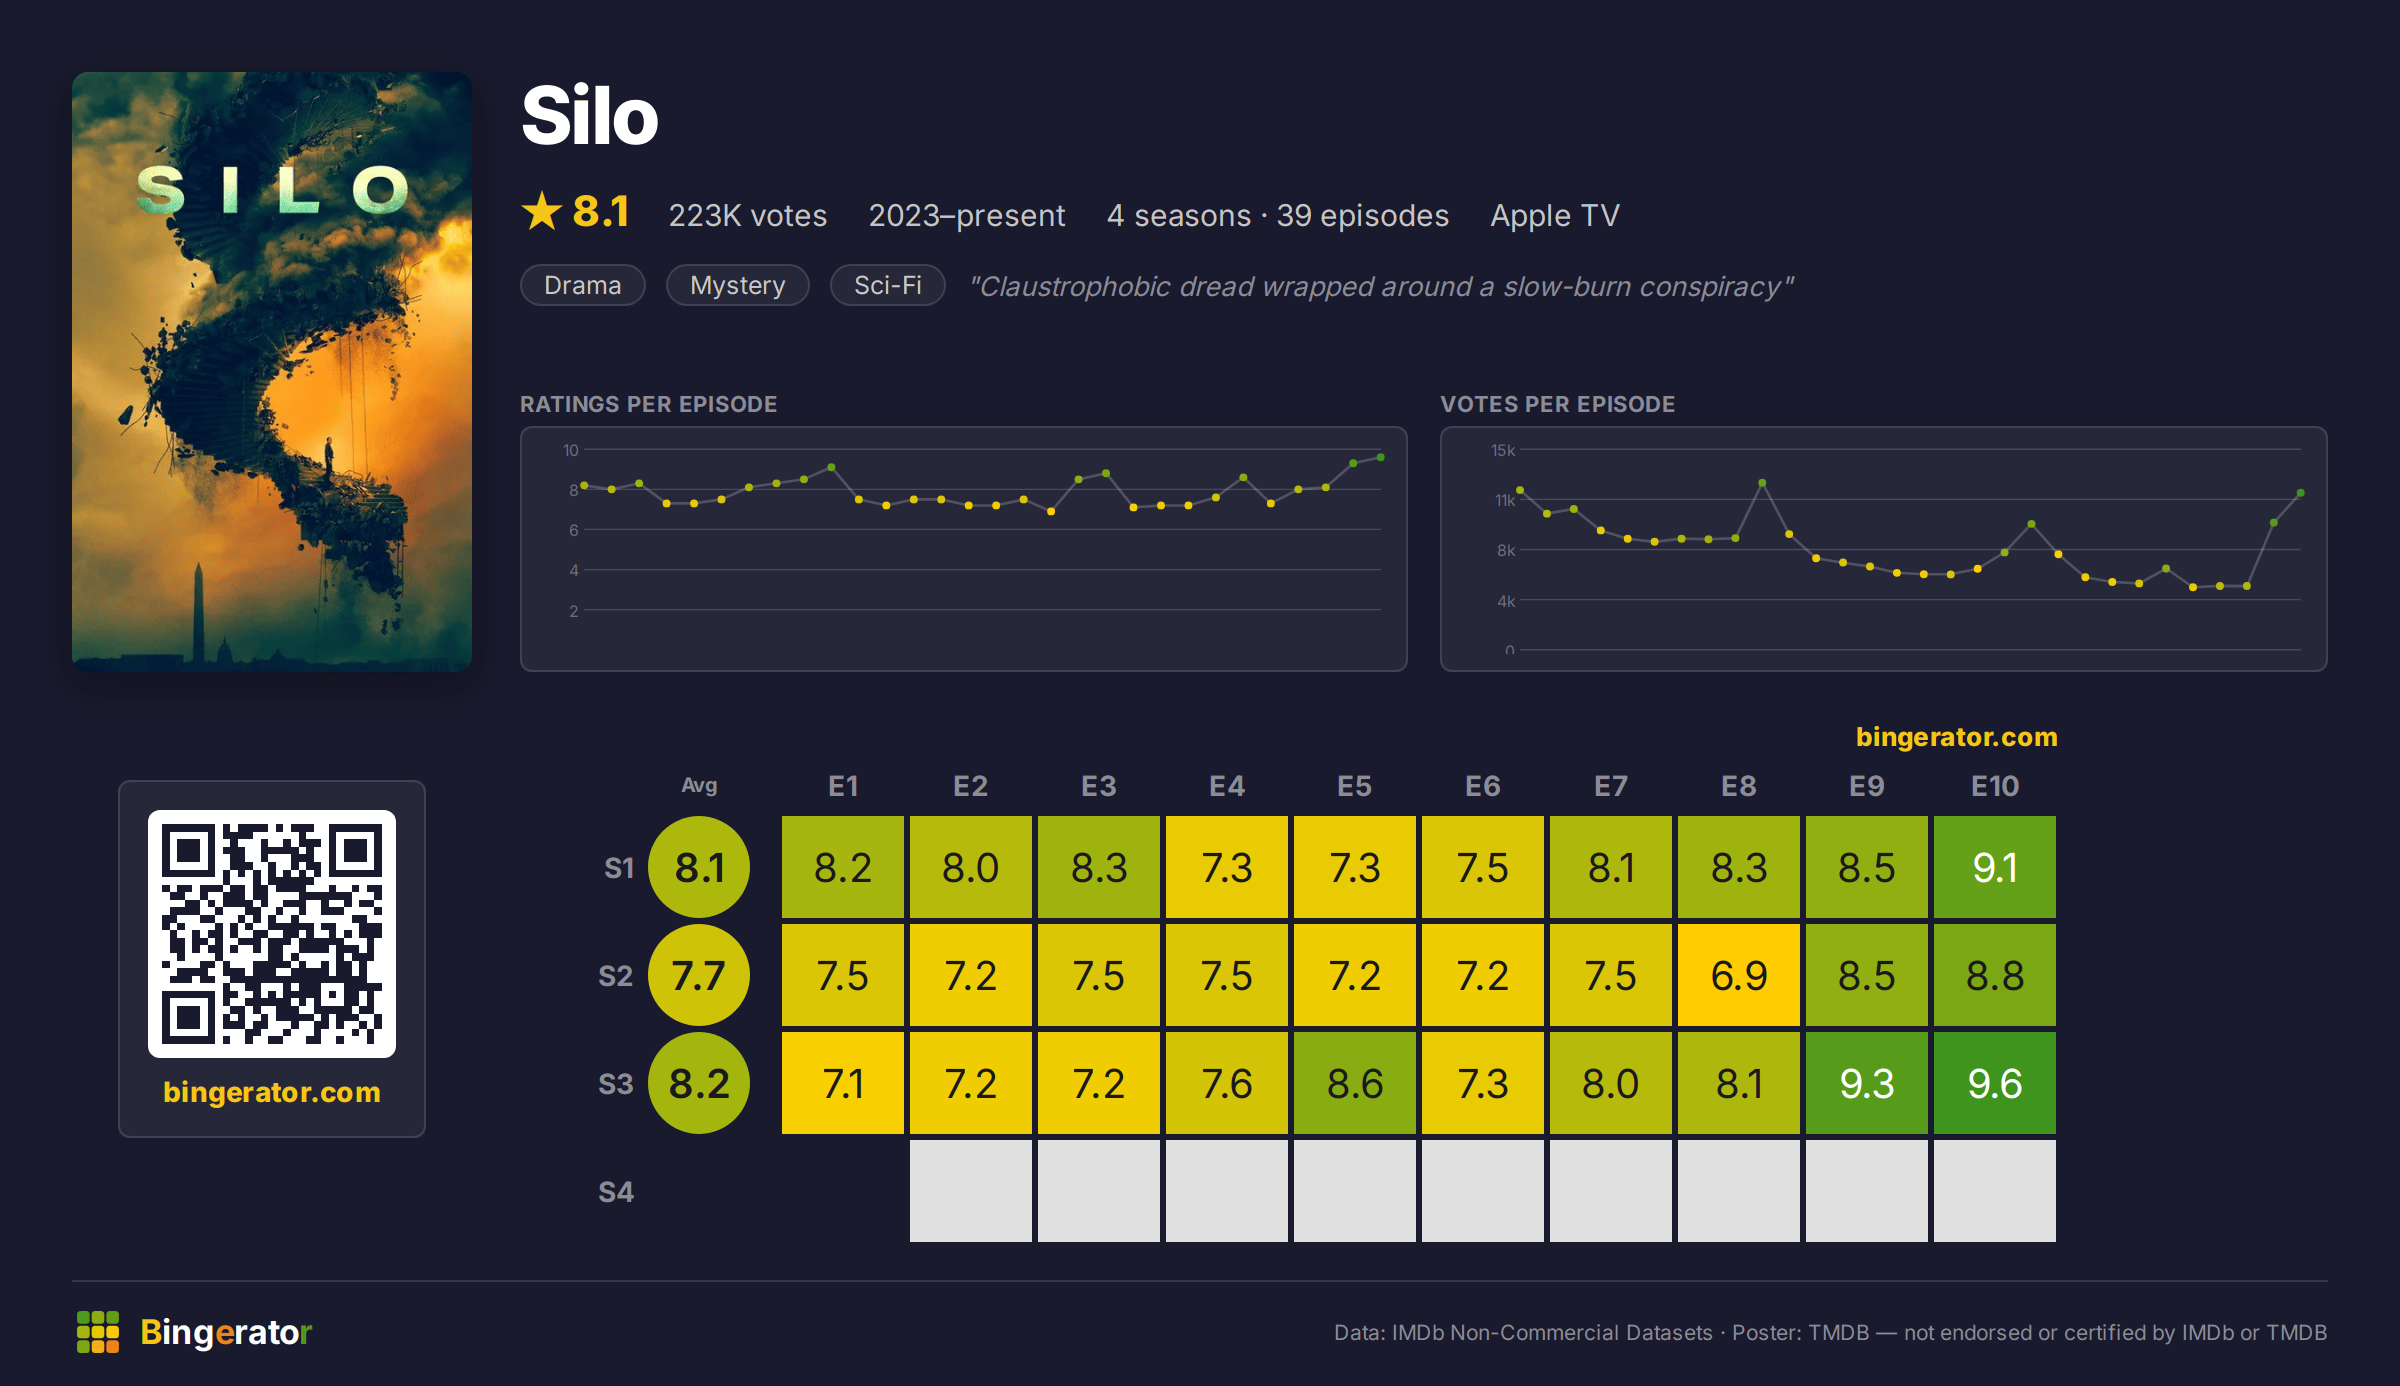
Task: Click the gold star rating icon
Action: tap(542, 211)
